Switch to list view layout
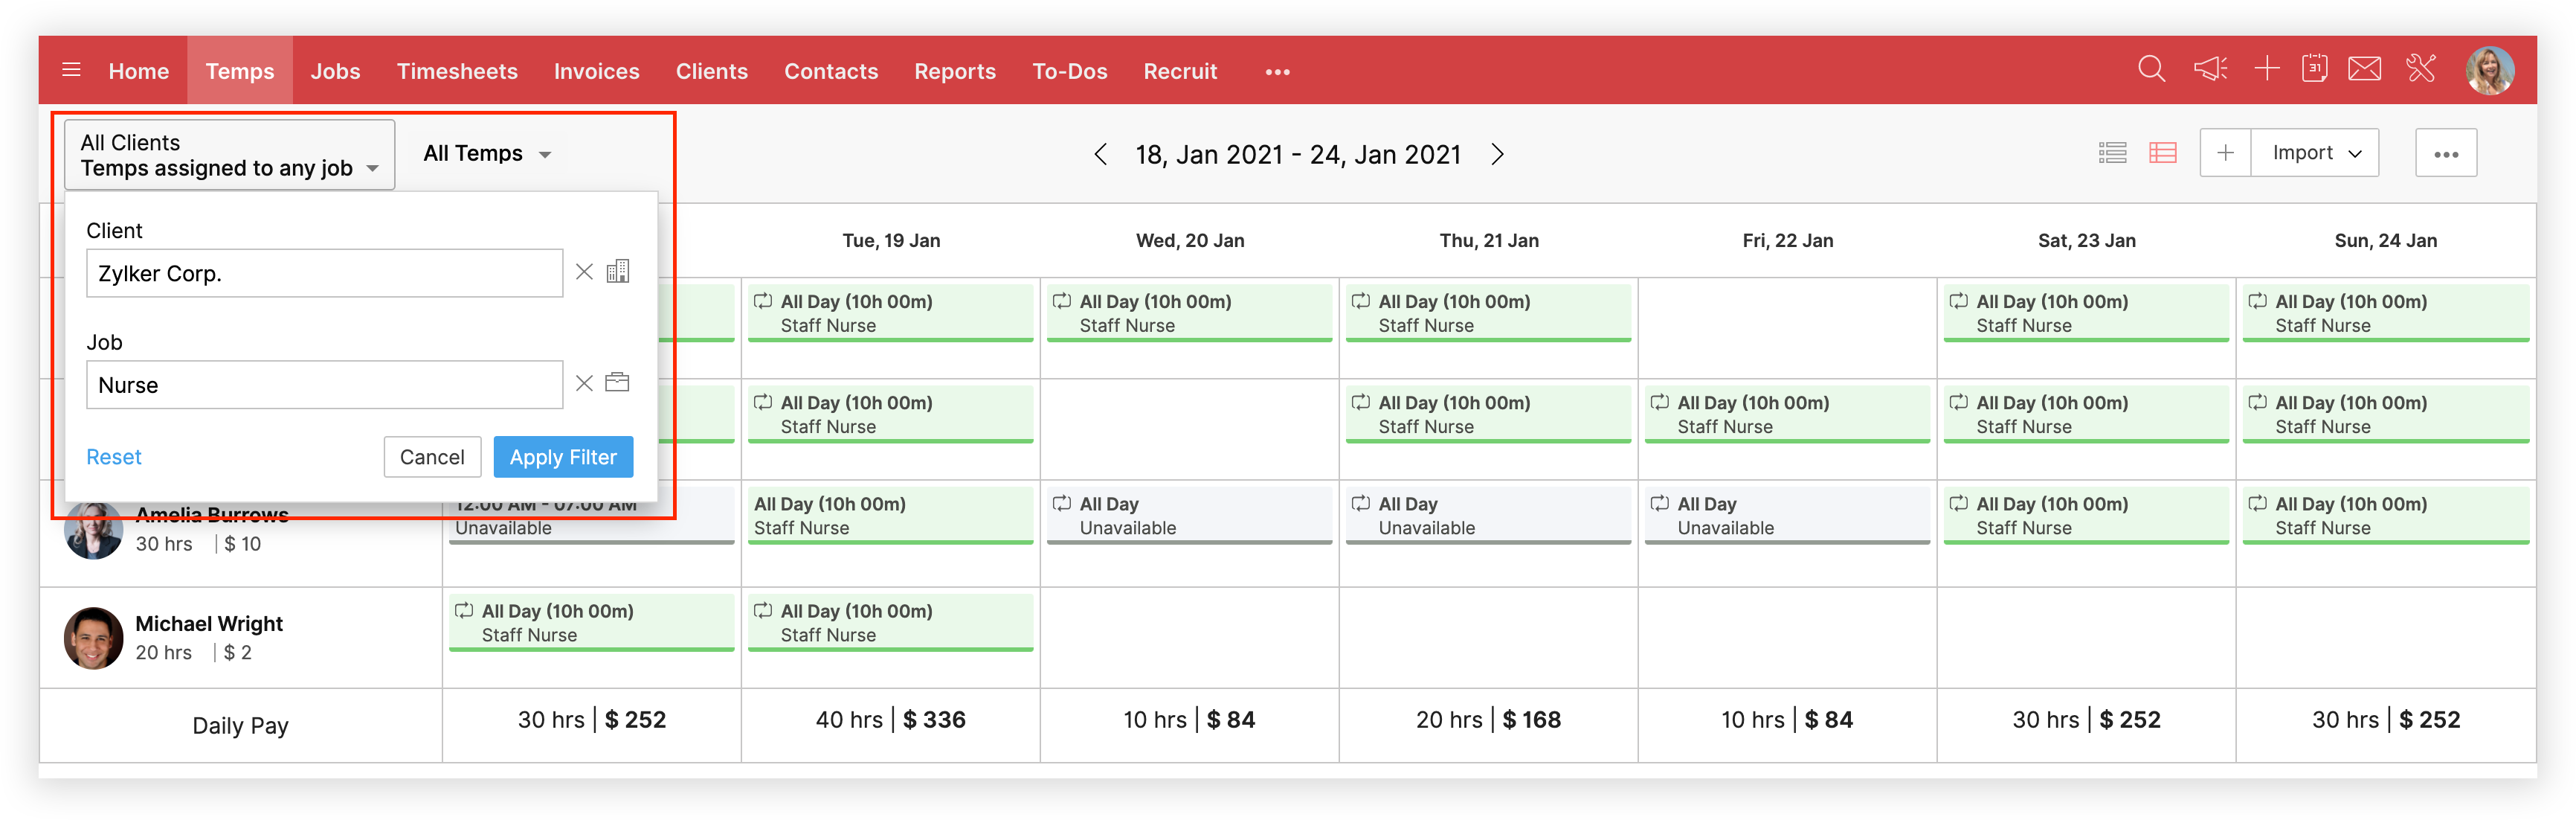 pyautogui.click(x=2112, y=153)
